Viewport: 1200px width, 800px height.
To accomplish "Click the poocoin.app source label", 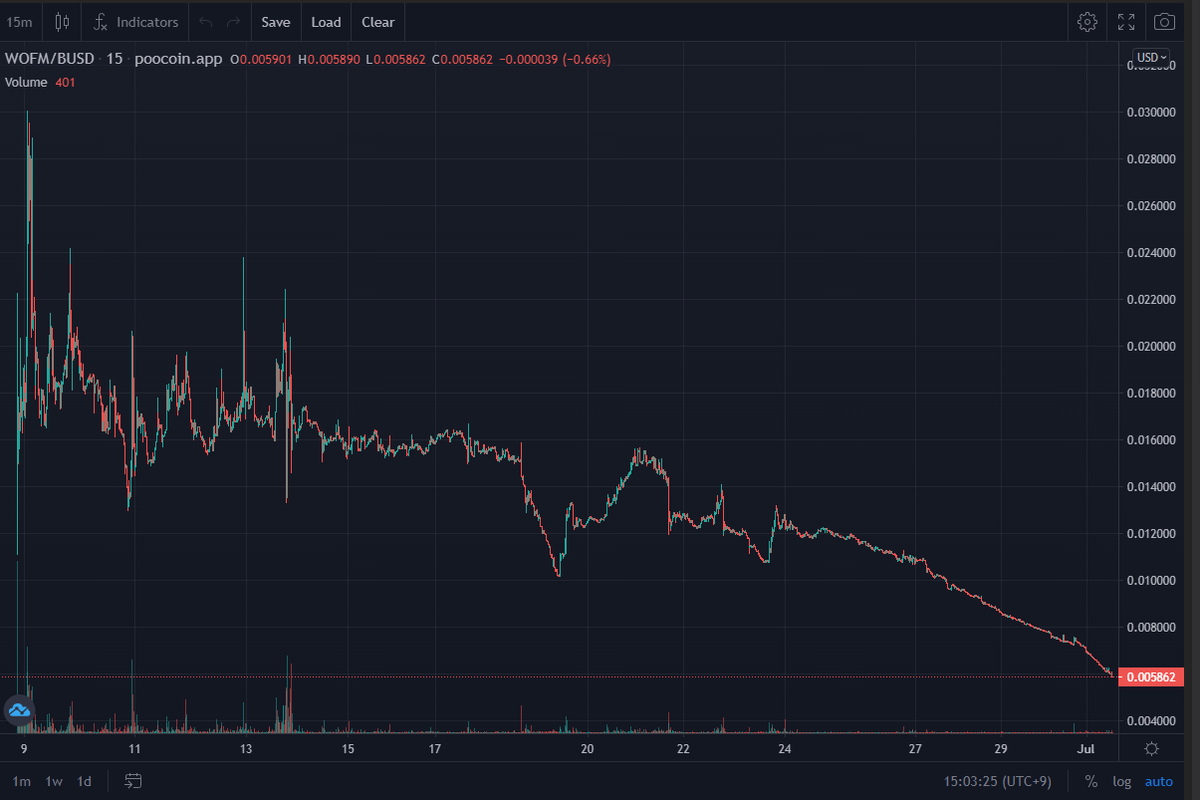I will (178, 59).
